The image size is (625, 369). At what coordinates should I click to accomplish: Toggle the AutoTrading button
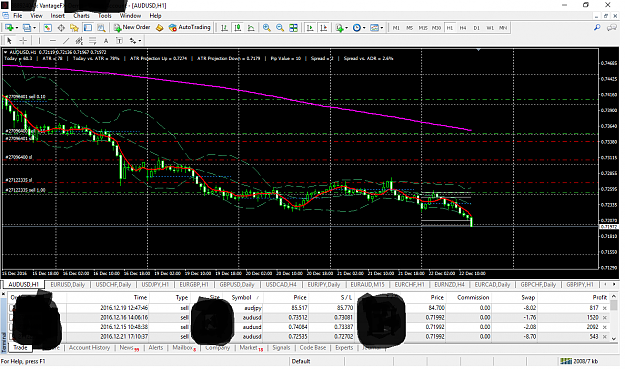click(190, 27)
